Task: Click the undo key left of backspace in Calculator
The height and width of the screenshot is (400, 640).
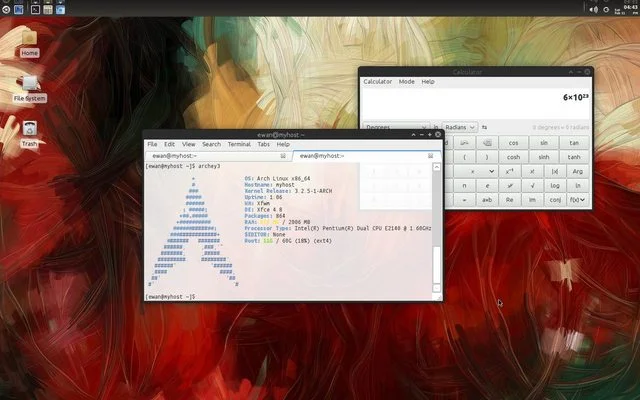Action: click(464, 143)
